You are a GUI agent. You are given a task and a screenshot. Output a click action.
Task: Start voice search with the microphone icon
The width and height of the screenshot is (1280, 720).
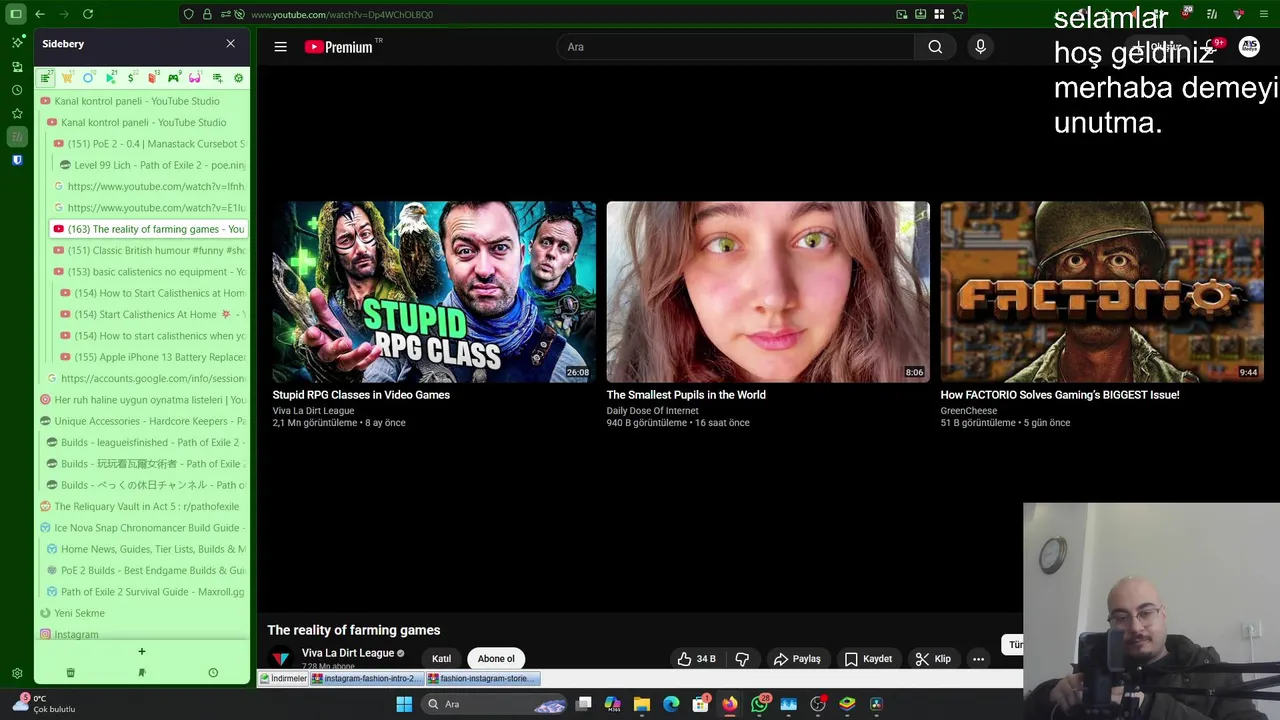pyautogui.click(x=980, y=47)
